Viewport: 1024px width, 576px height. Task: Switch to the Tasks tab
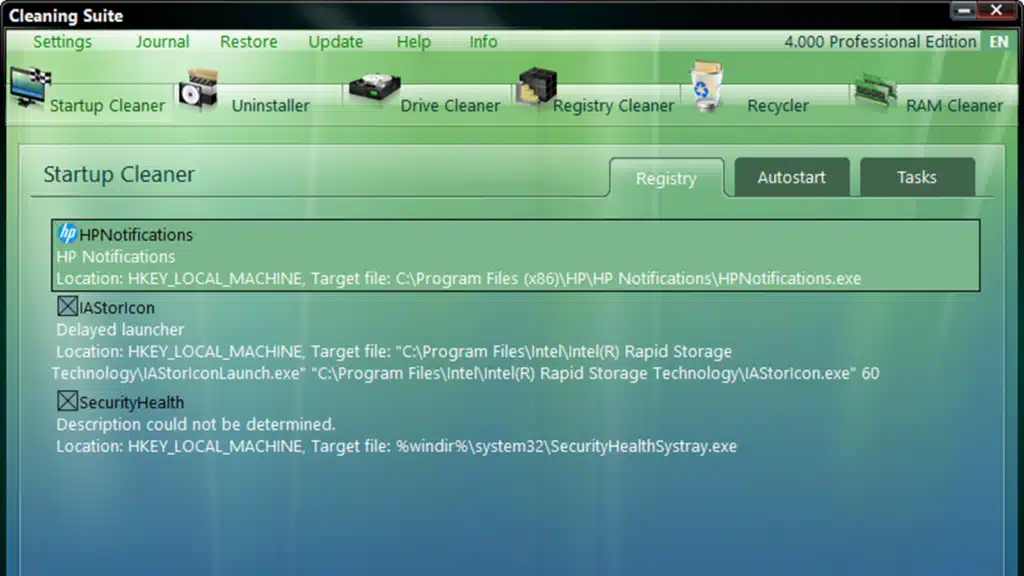[x=917, y=177]
